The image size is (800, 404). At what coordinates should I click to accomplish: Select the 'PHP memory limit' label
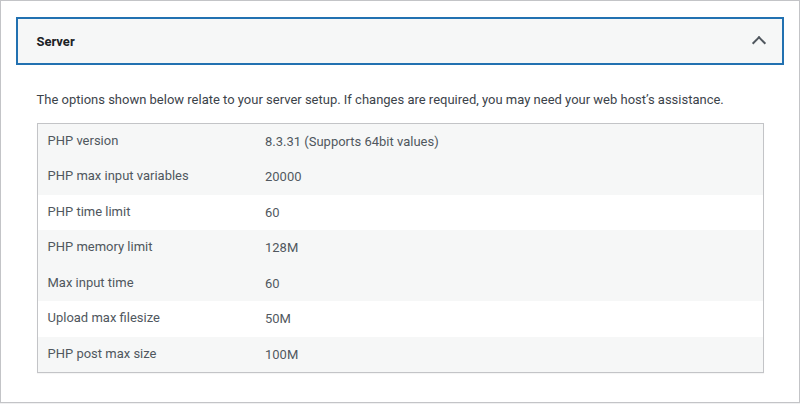click(100, 247)
